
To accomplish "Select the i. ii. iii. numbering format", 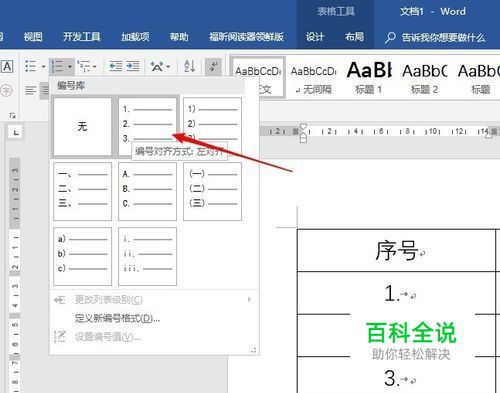I will (x=147, y=256).
